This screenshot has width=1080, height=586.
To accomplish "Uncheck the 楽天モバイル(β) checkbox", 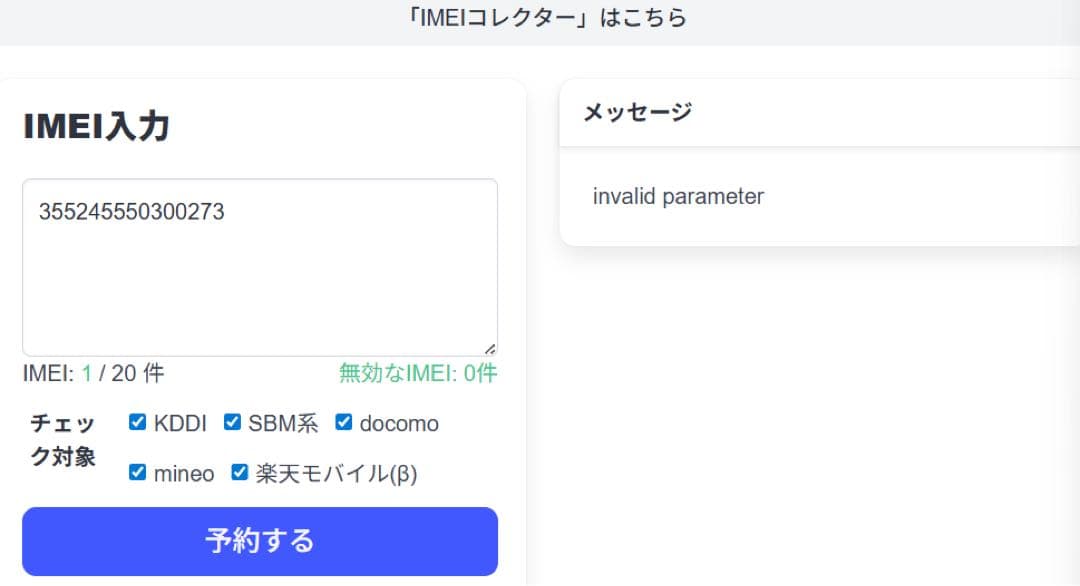I will [237, 472].
